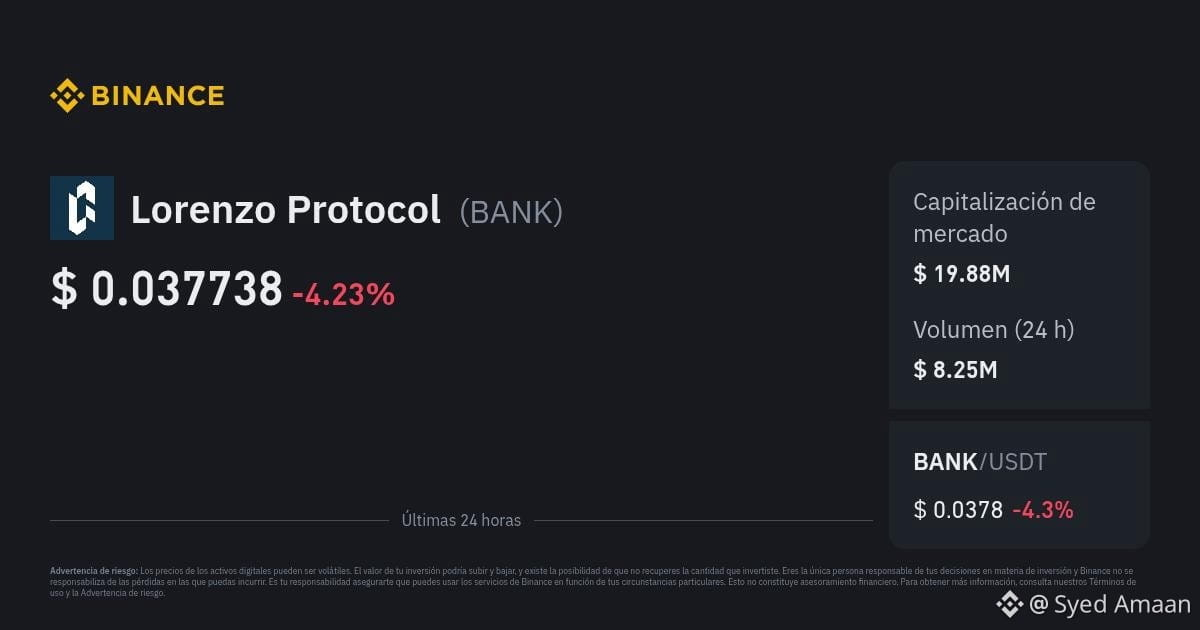Click the Últimas 24 horas label
Viewport: 1200px width, 630px height.
point(461,520)
